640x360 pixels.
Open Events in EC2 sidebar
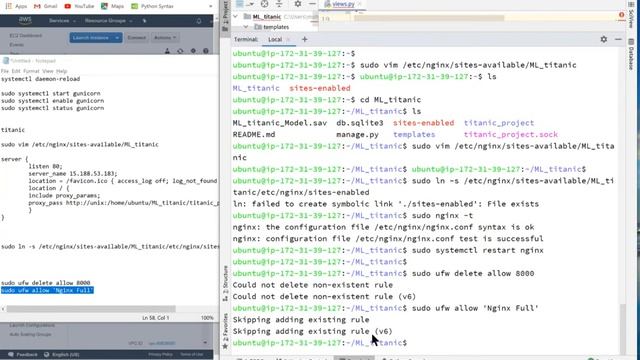click(17, 44)
